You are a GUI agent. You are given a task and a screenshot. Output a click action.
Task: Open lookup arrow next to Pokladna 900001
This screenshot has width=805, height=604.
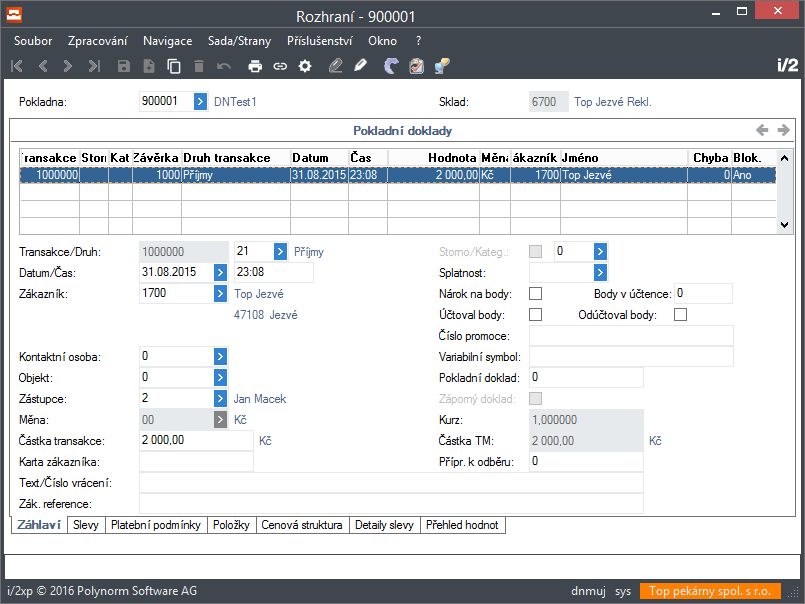[200, 102]
